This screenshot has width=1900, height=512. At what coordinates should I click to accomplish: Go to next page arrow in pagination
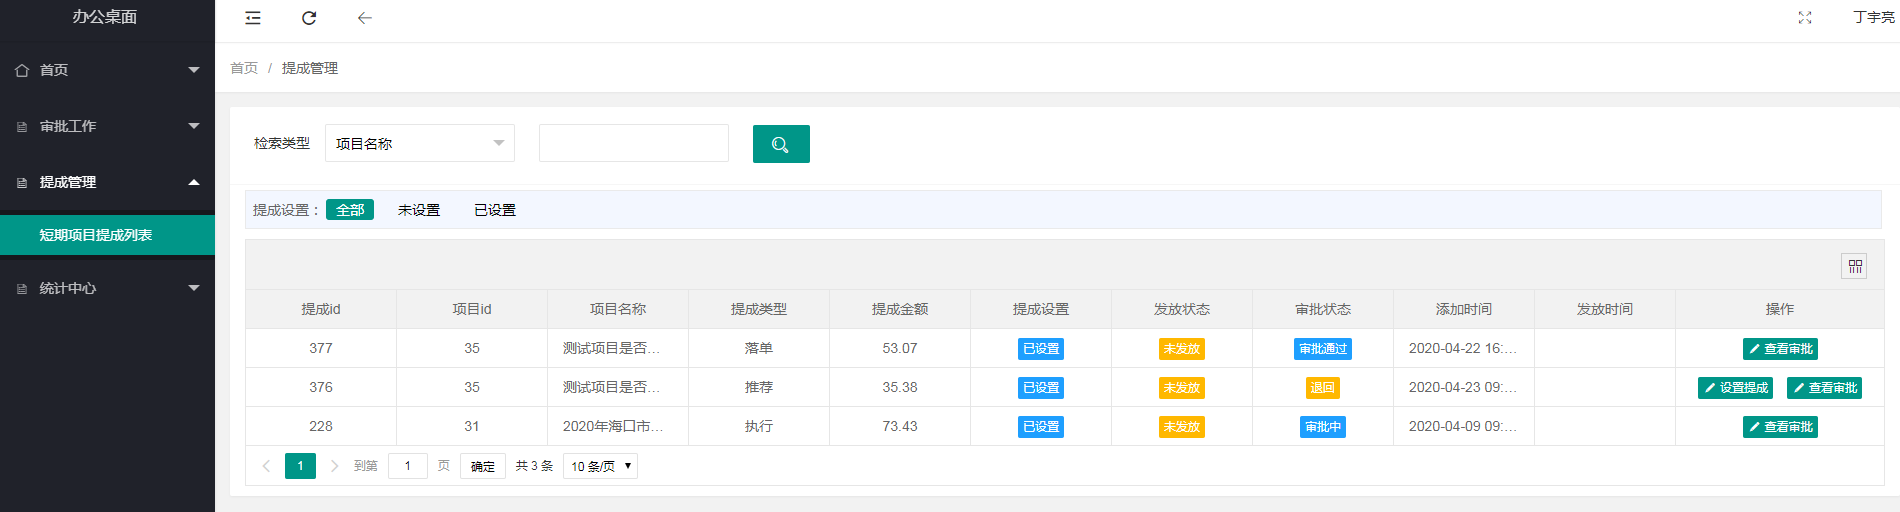pos(334,466)
